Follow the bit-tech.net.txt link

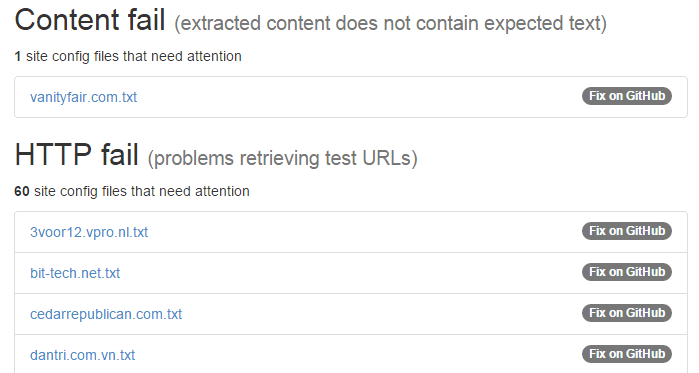75,273
